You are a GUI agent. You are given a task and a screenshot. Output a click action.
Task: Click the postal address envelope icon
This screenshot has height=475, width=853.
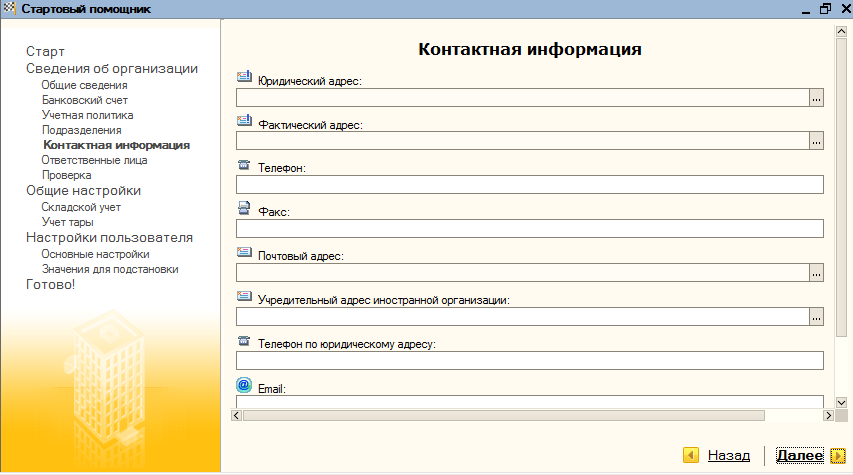244,252
